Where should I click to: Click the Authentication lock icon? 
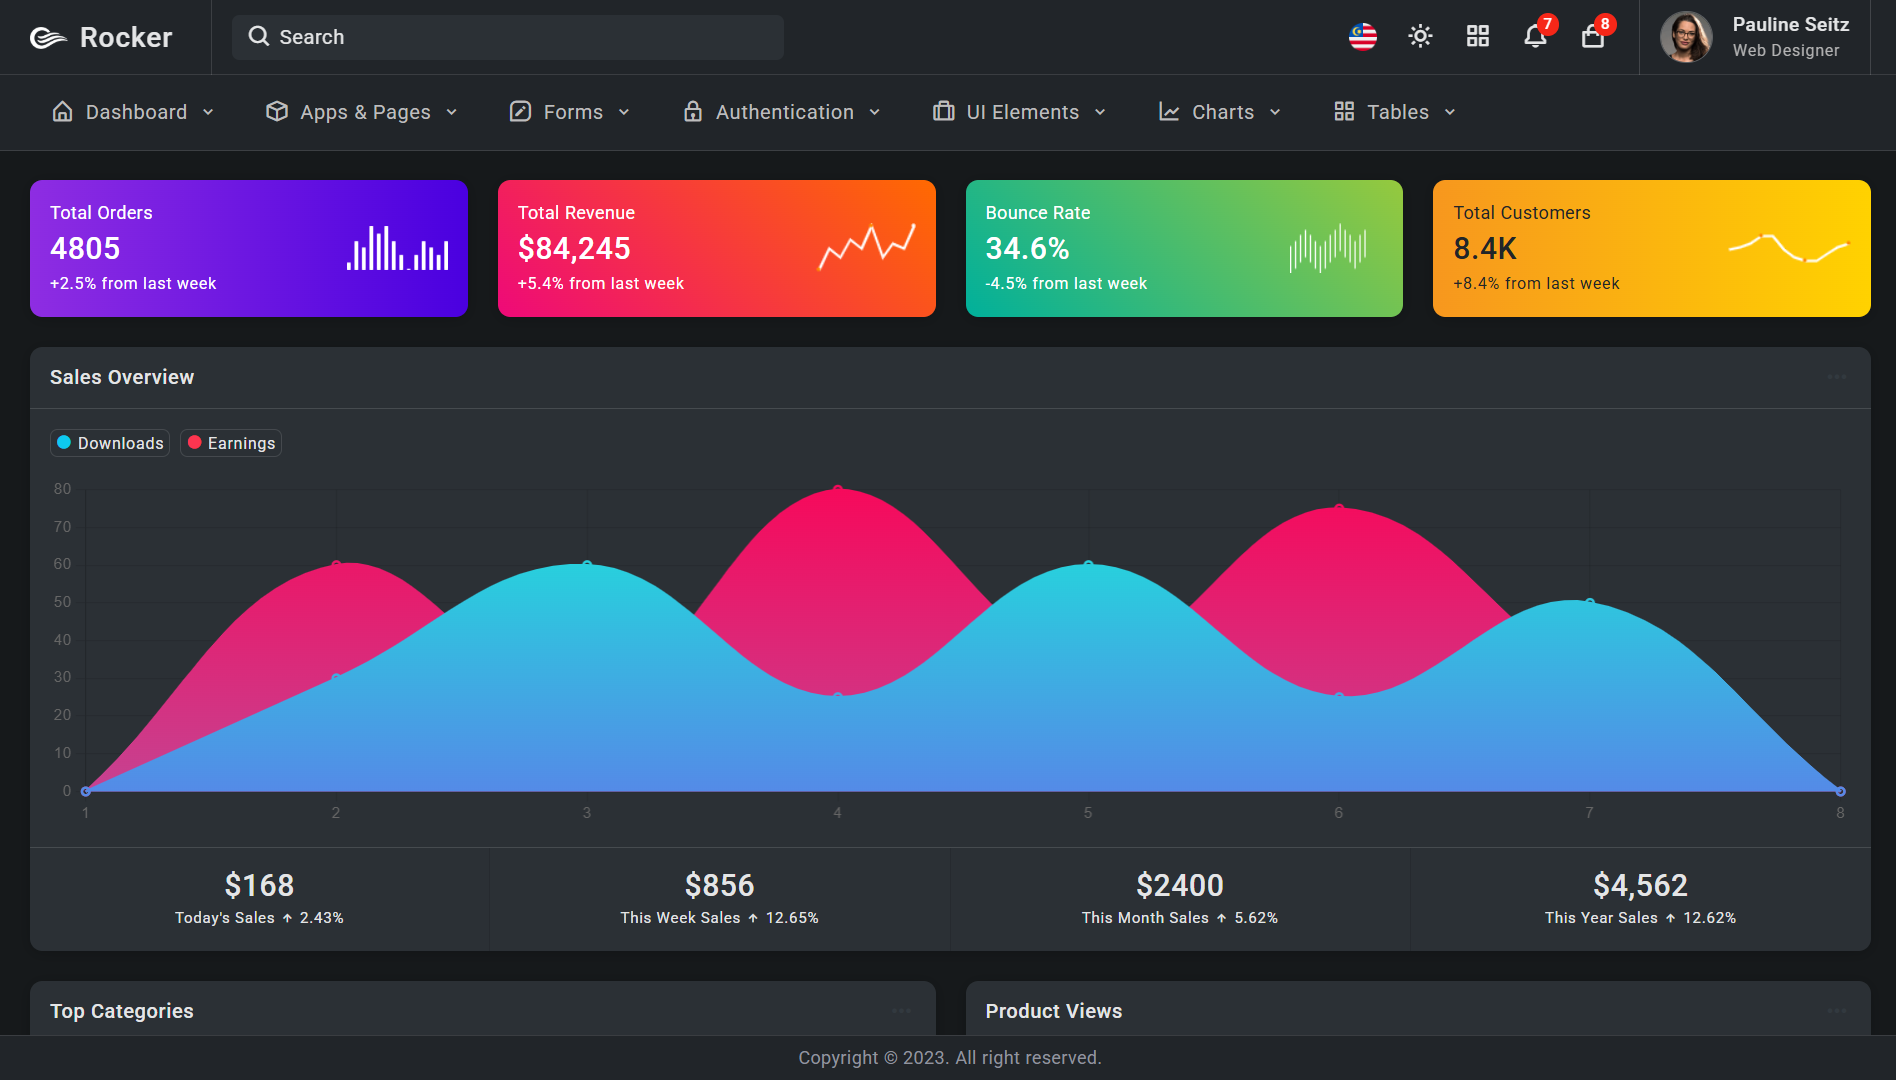pos(692,112)
